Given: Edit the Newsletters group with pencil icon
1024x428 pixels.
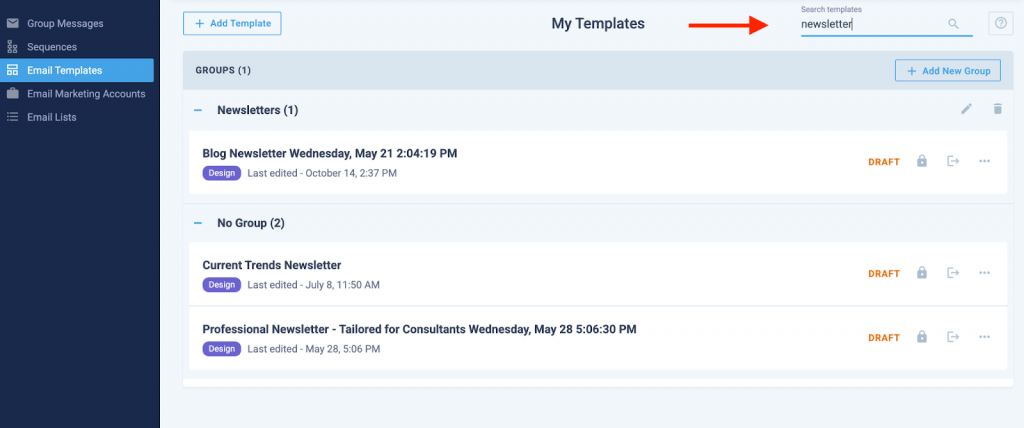Looking at the screenshot, I should (x=966, y=109).
